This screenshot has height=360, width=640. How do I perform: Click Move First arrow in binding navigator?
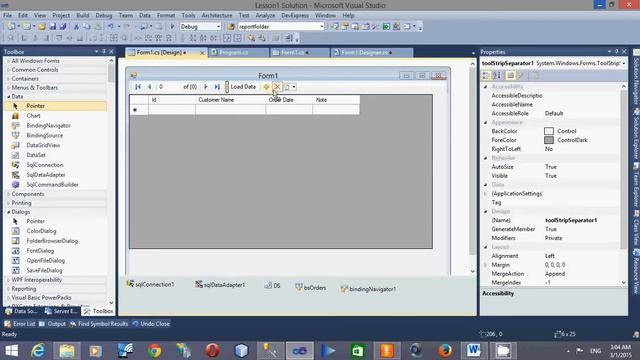click(x=138, y=87)
